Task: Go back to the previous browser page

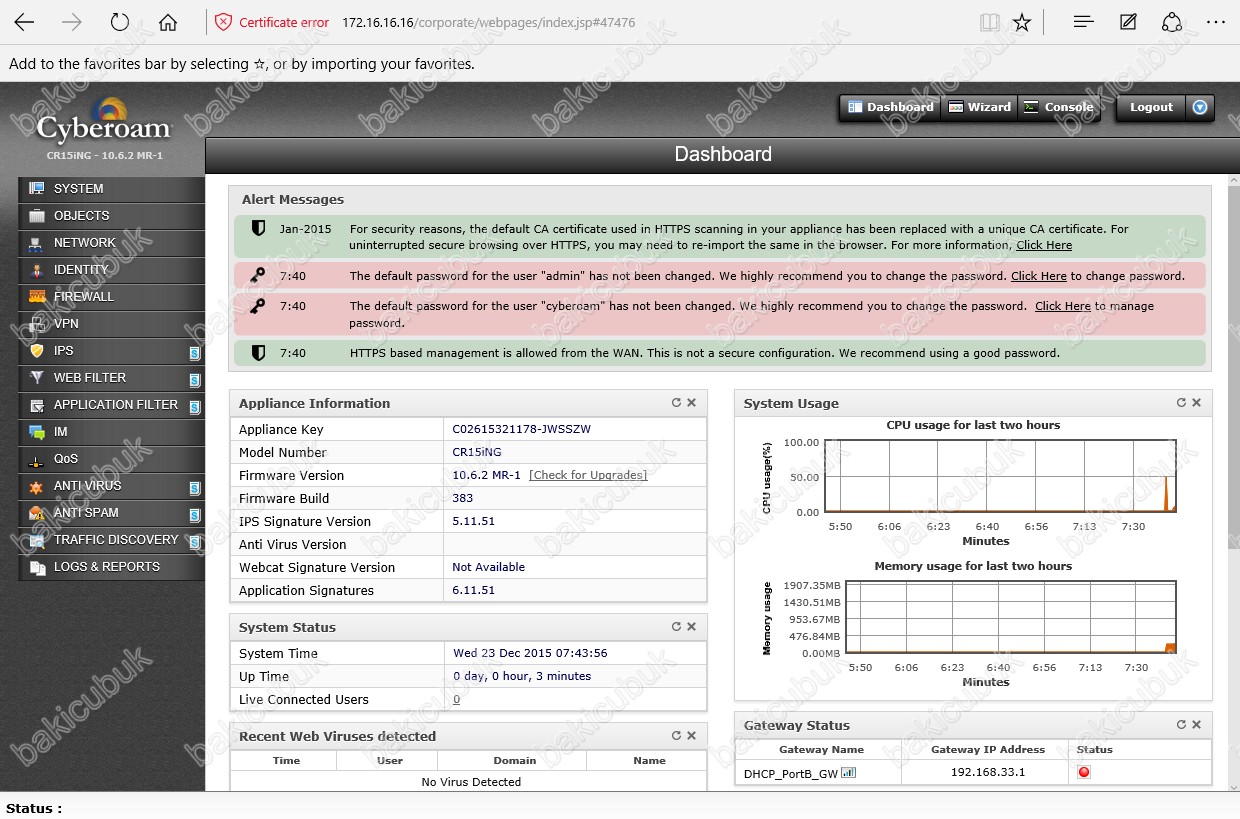Action: (x=24, y=22)
